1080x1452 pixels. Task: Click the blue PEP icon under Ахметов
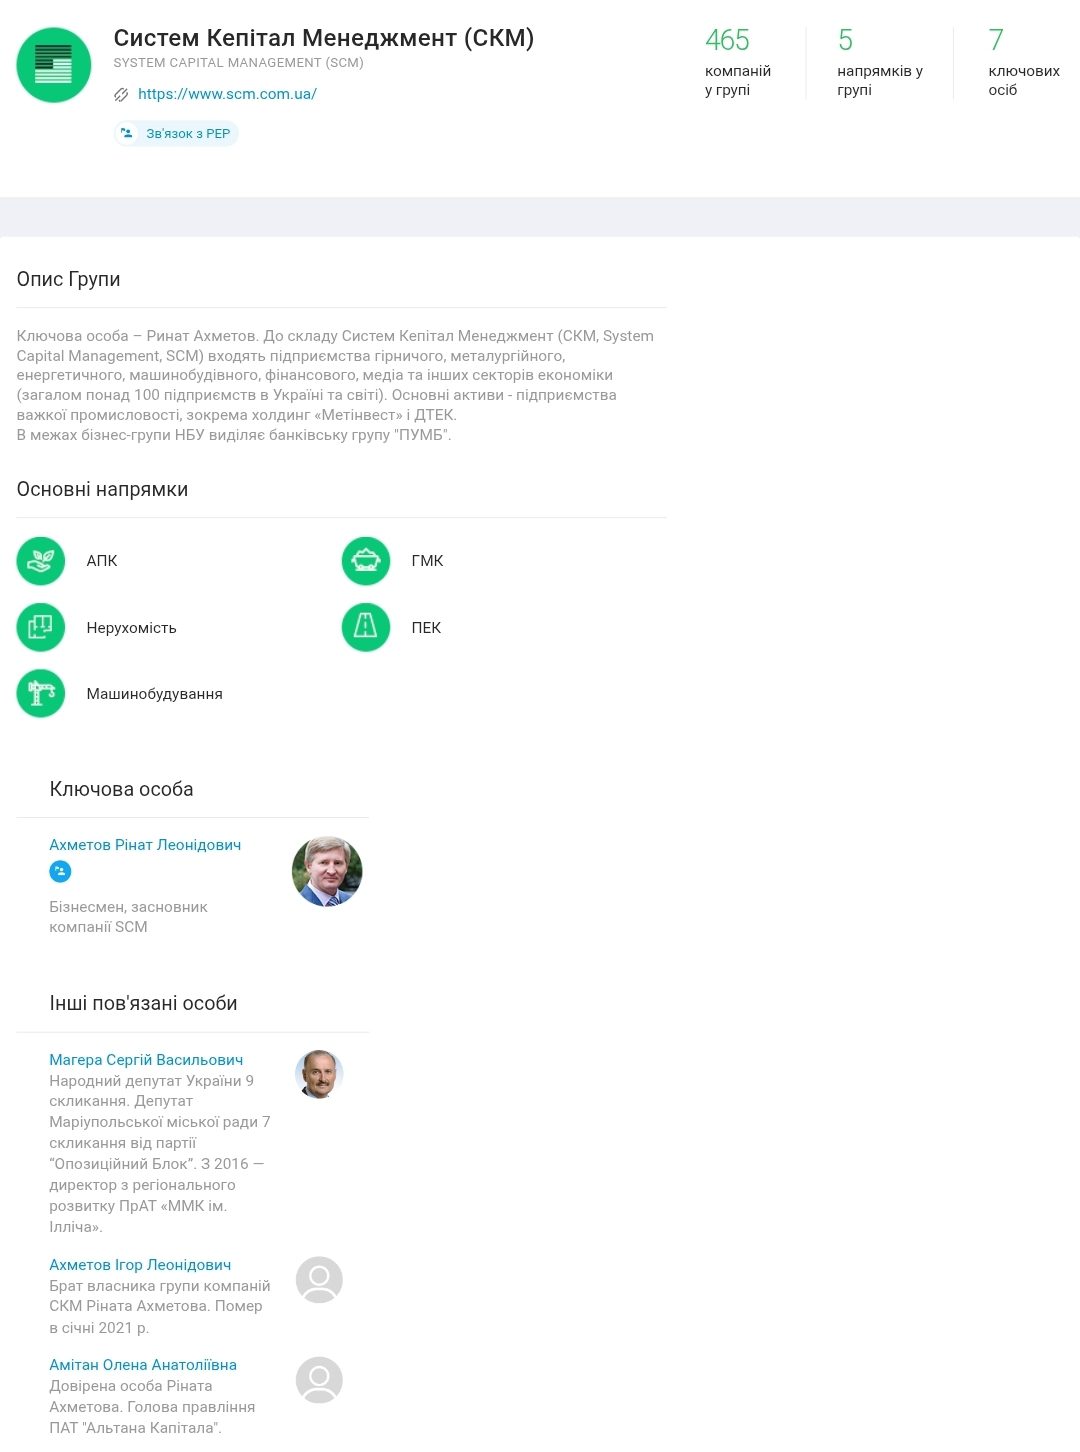[x=60, y=872]
